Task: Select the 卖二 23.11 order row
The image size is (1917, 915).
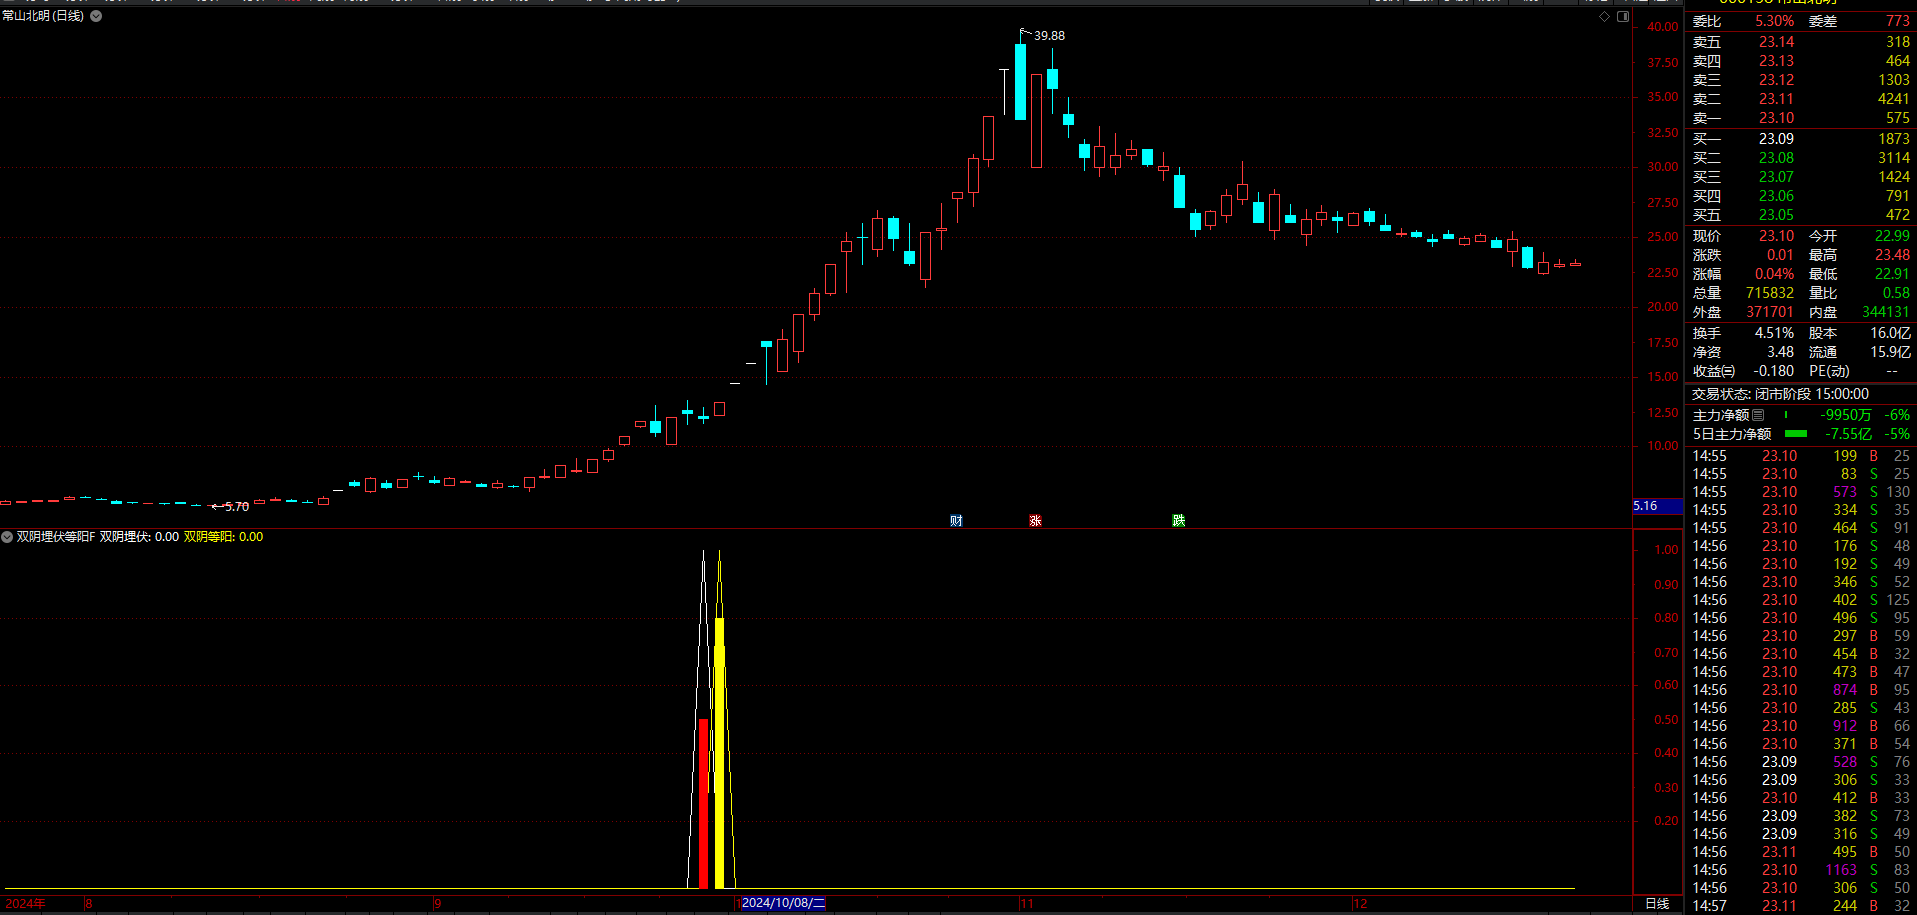Action: pos(1800,99)
